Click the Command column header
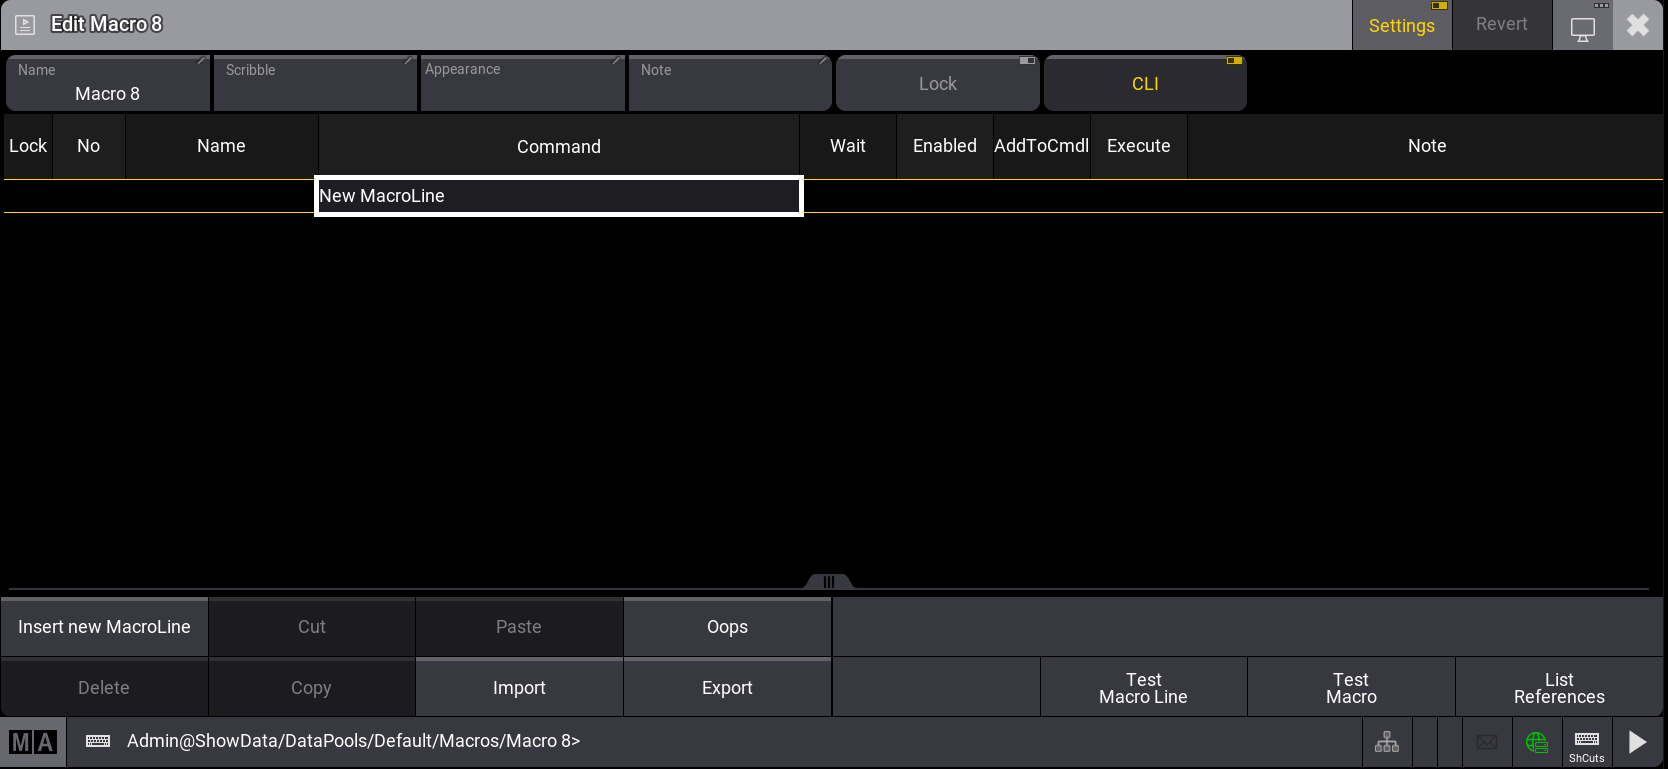Viewport: 1668px width, 769px height. (558, 147)
